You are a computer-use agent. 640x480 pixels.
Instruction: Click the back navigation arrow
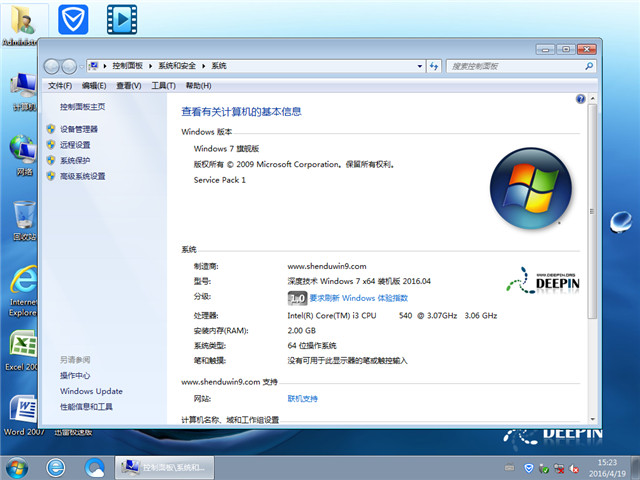[x=51, y=66]
